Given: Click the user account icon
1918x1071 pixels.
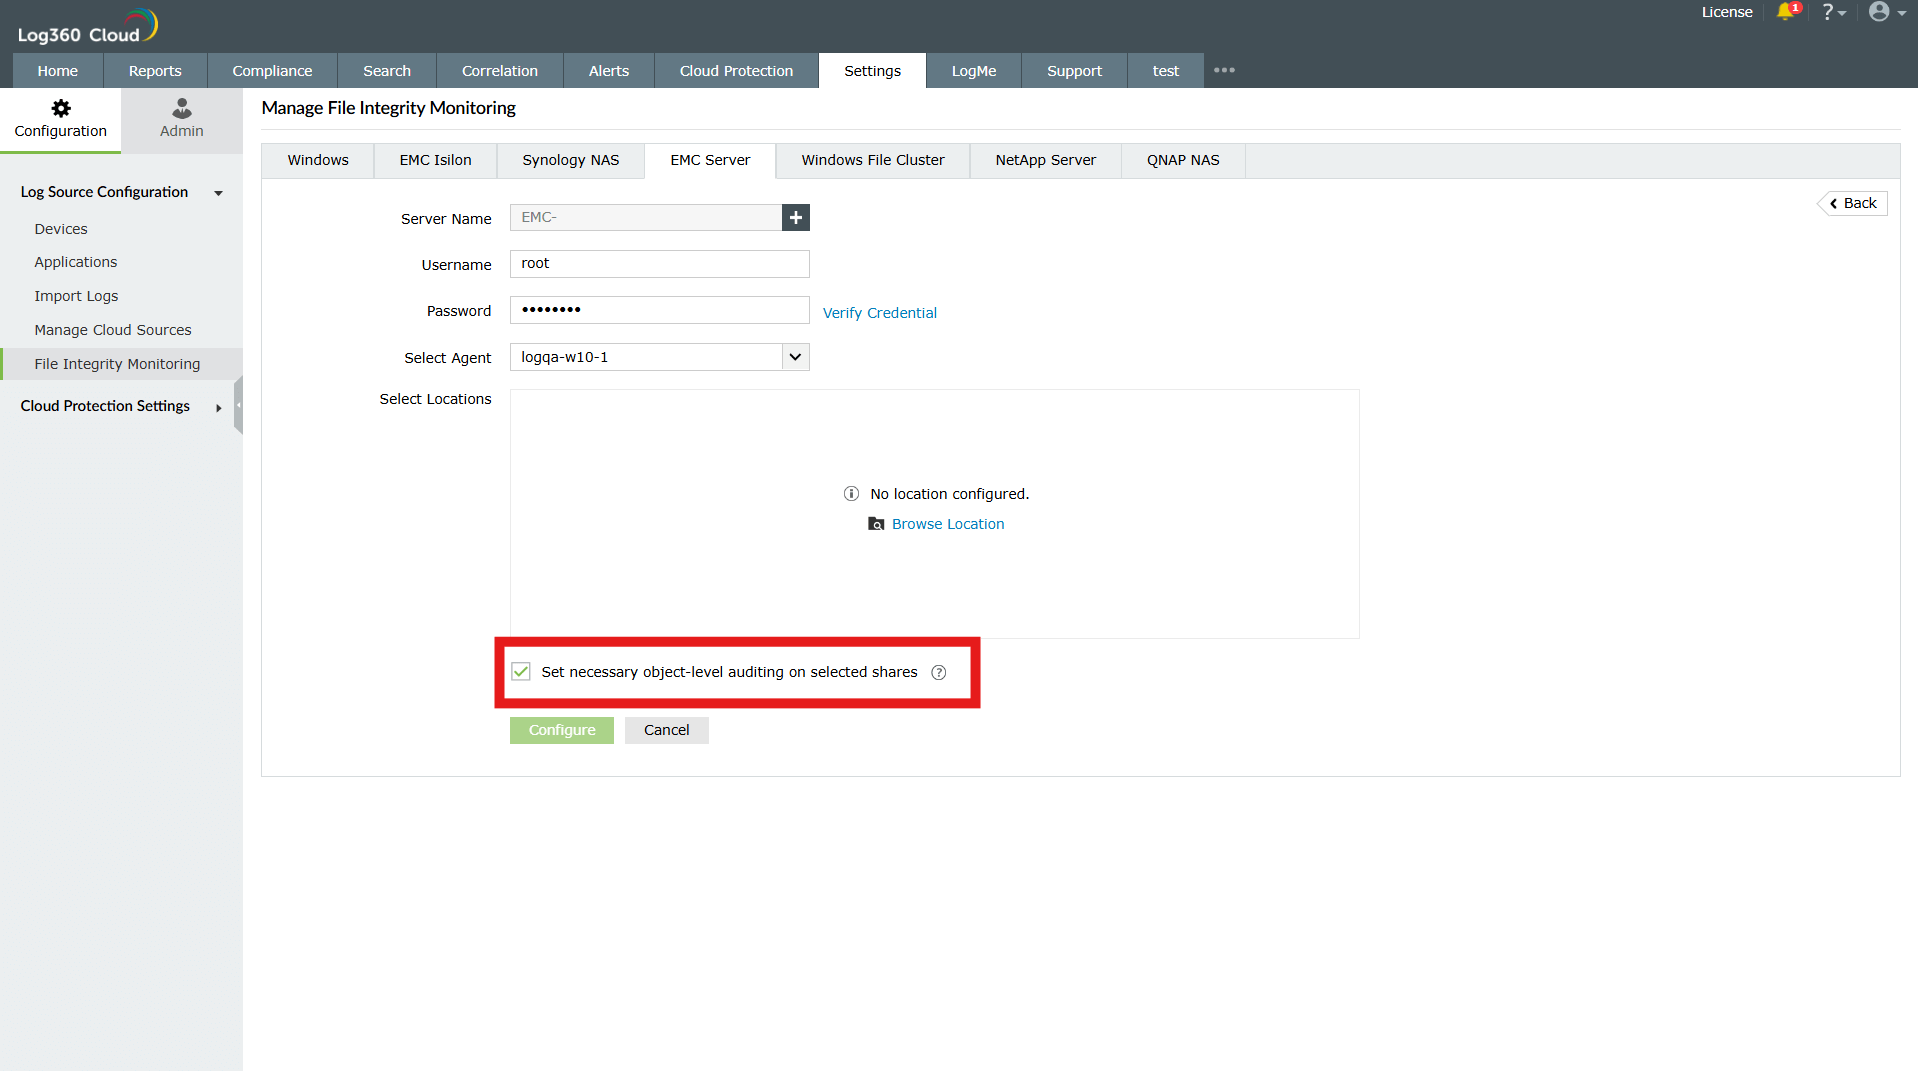Looking at the screenshot, I should coord(1881,12).
